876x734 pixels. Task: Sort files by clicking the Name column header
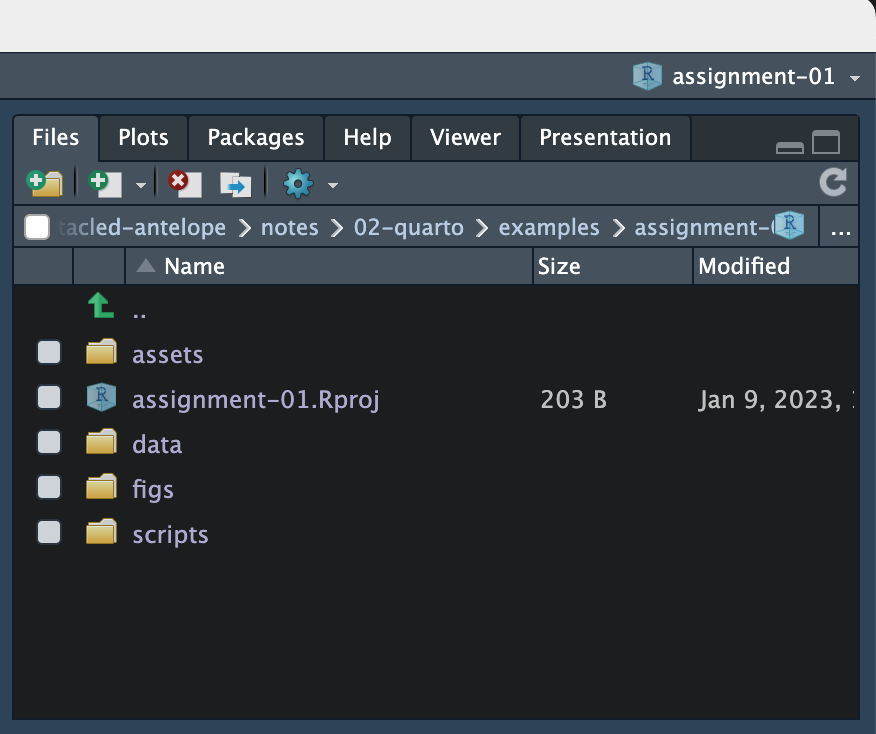(195, 266)
